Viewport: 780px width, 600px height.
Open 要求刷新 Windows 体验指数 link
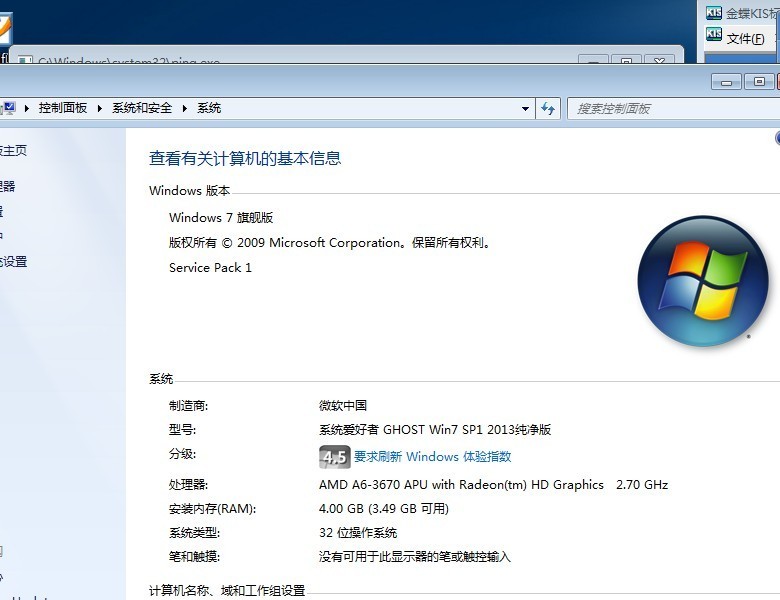(432, 457)
